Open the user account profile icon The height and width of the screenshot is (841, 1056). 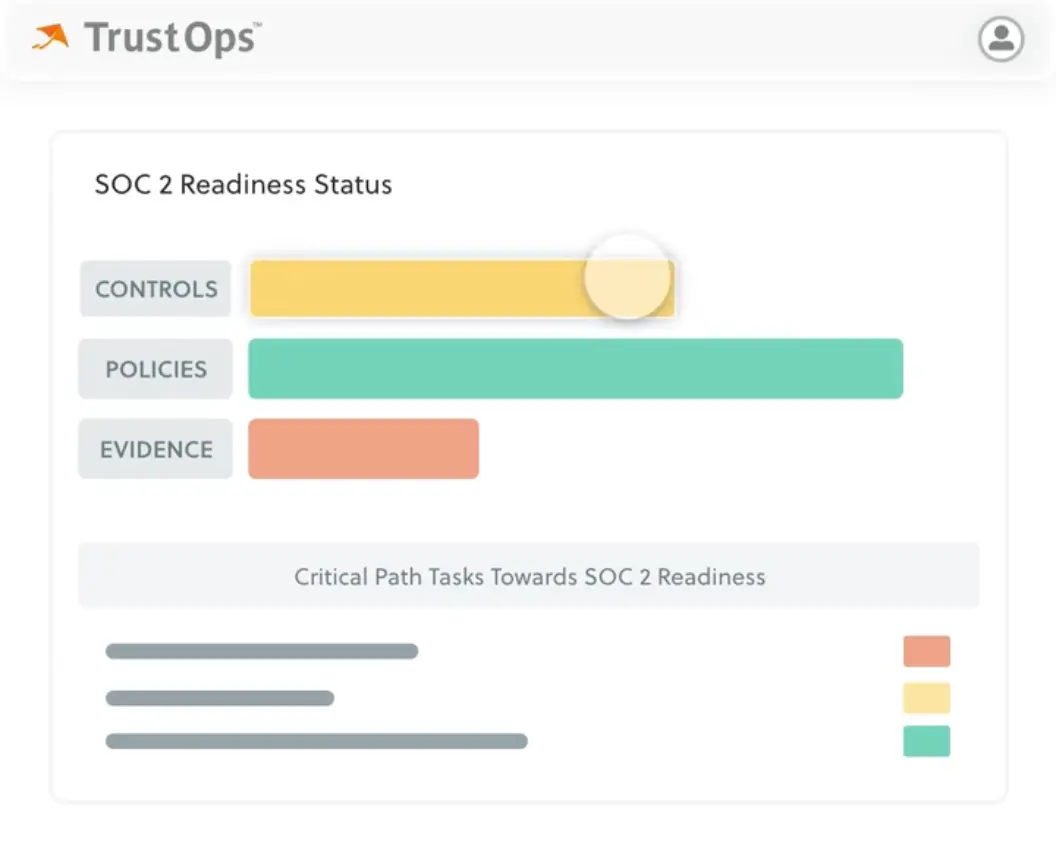(1001, 40)
